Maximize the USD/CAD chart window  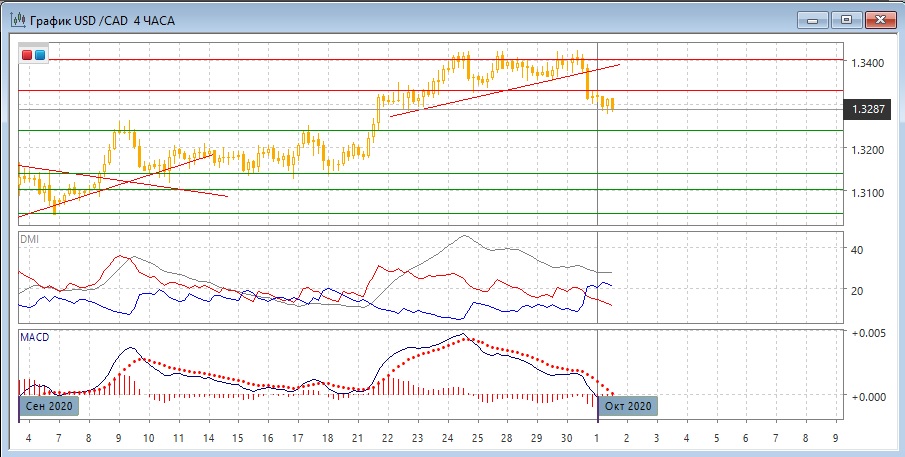tap(846, 19)
